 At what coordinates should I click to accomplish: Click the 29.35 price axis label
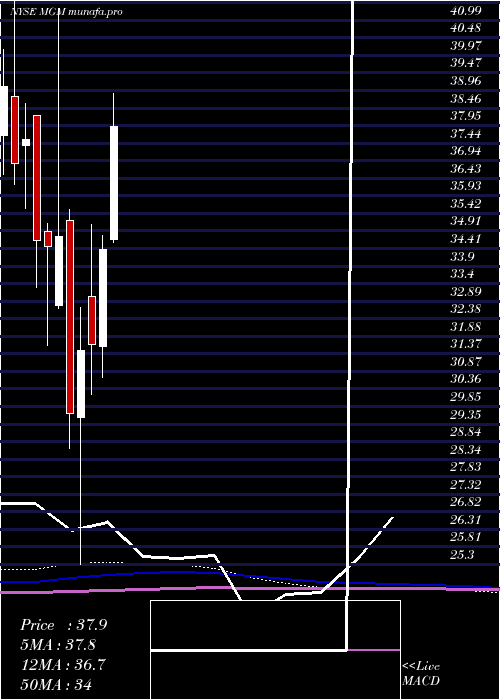(x=466, y=415)
